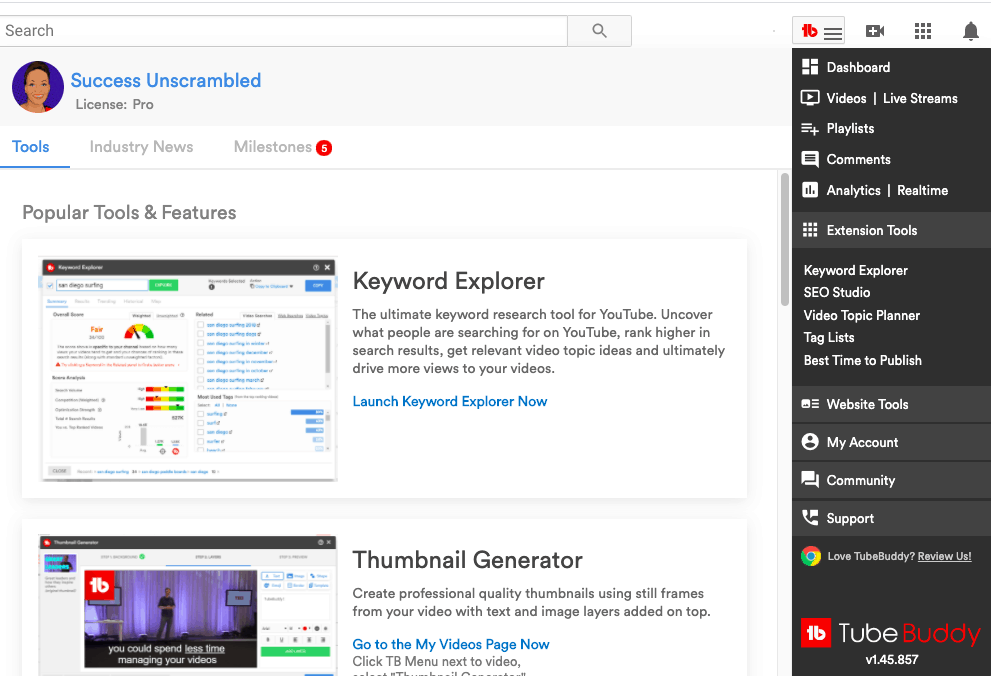Screen dimensions: 991x676
Task: Expand the Community section
Action: [891, 480]
